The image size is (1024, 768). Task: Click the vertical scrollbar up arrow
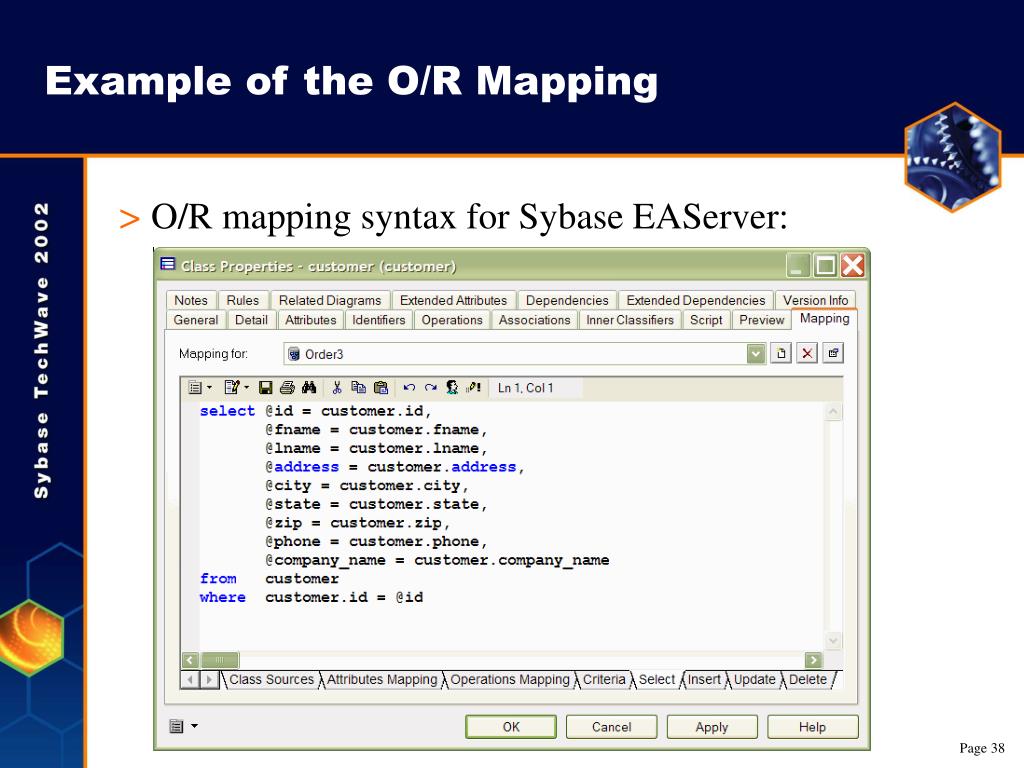point(833,411)
